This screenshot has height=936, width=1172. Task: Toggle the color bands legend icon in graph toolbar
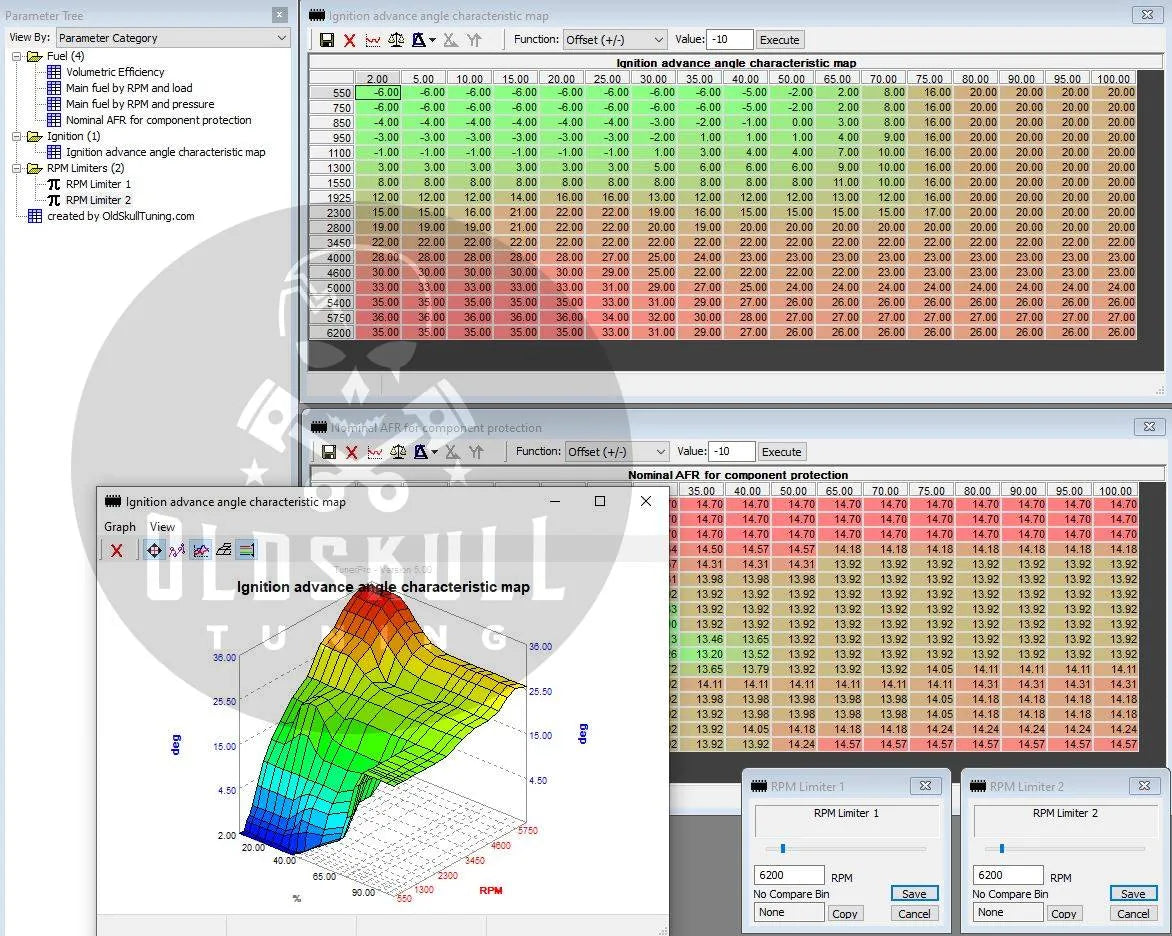(x=246, y=550)
